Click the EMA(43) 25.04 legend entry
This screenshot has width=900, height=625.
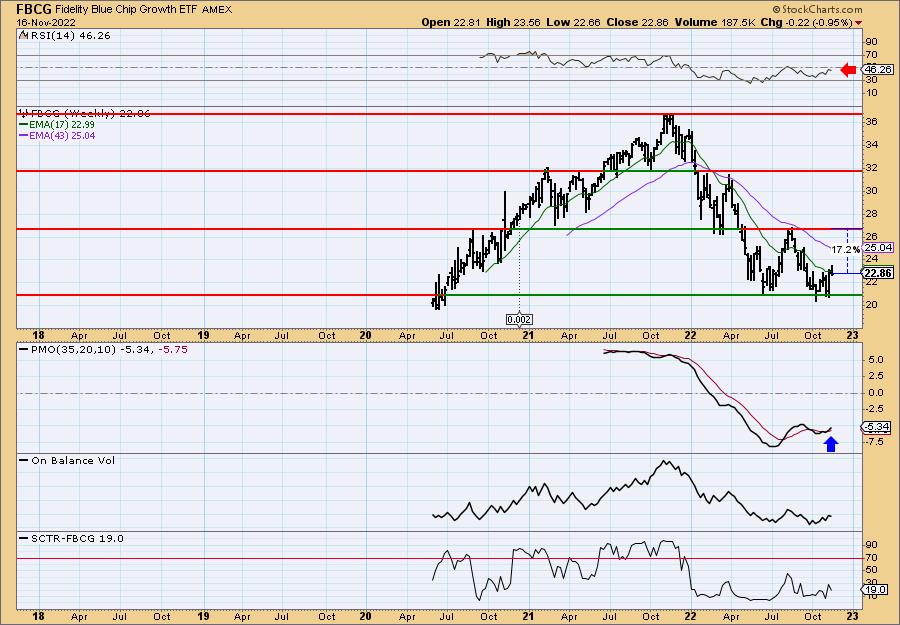(x=57, y=136)
